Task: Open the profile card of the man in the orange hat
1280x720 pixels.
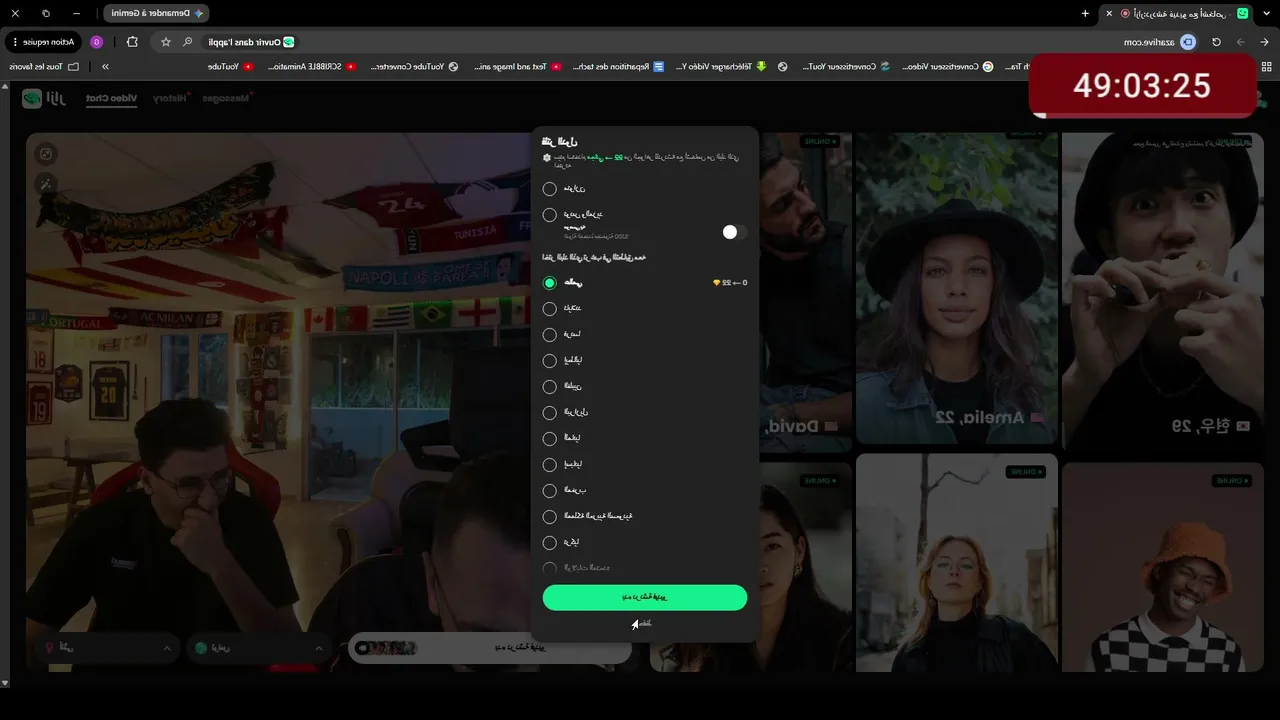Action: 1162,567
